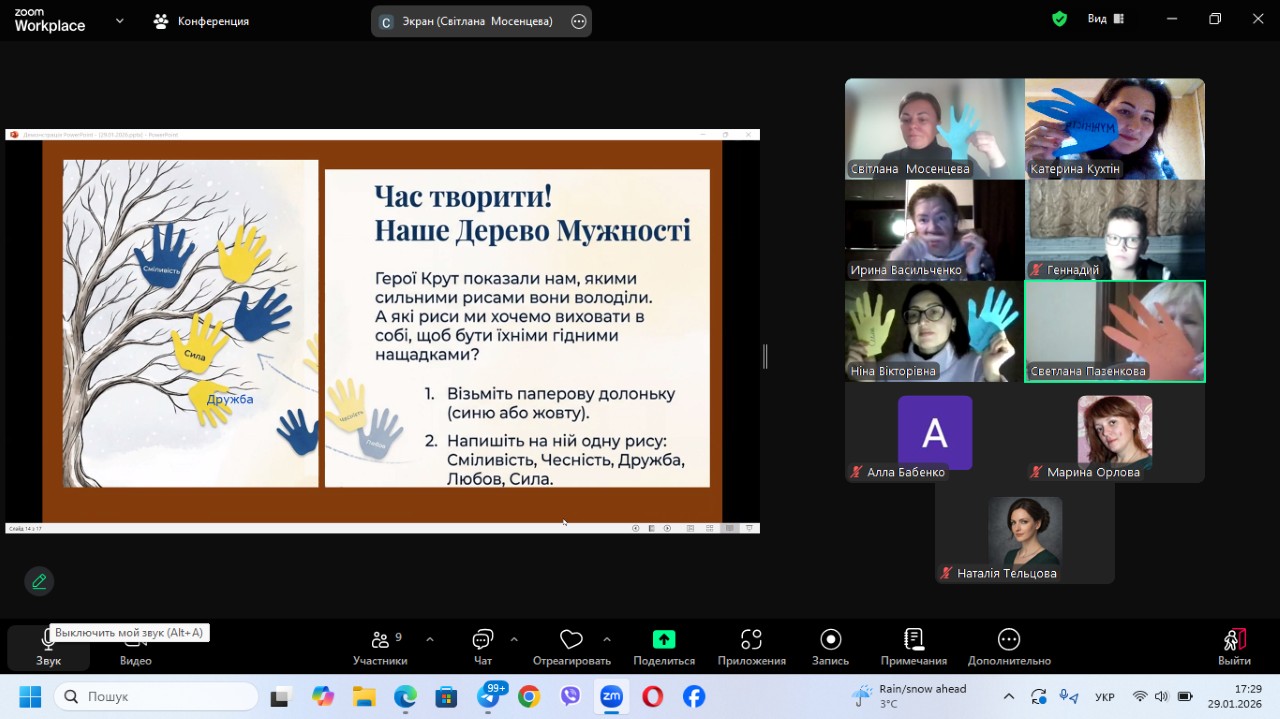The width and height of the screenshot is (1280, 719).
Task: Click the green pencil annotate icon
Action: 39,581
